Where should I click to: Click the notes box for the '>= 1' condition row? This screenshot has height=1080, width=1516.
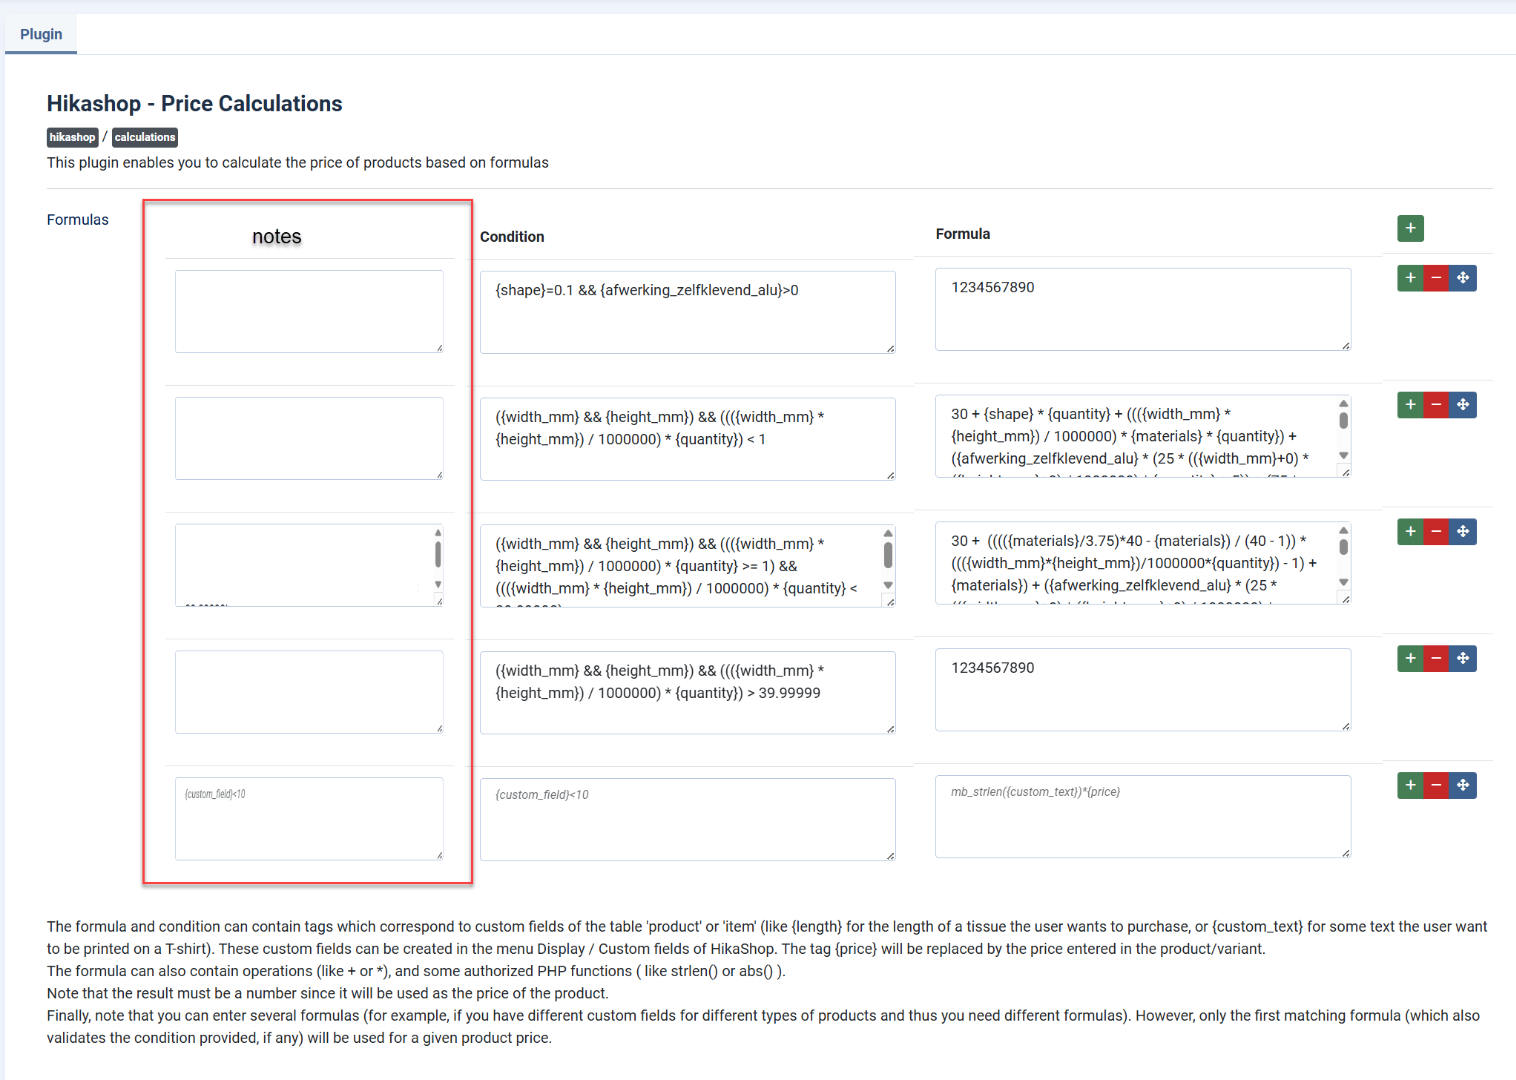(x=309, y=565)
